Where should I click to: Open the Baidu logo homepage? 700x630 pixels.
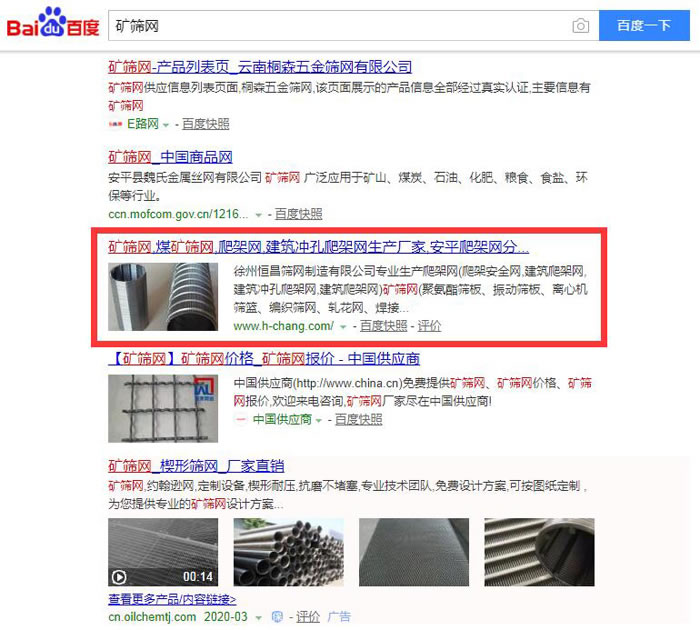(53, 22)
